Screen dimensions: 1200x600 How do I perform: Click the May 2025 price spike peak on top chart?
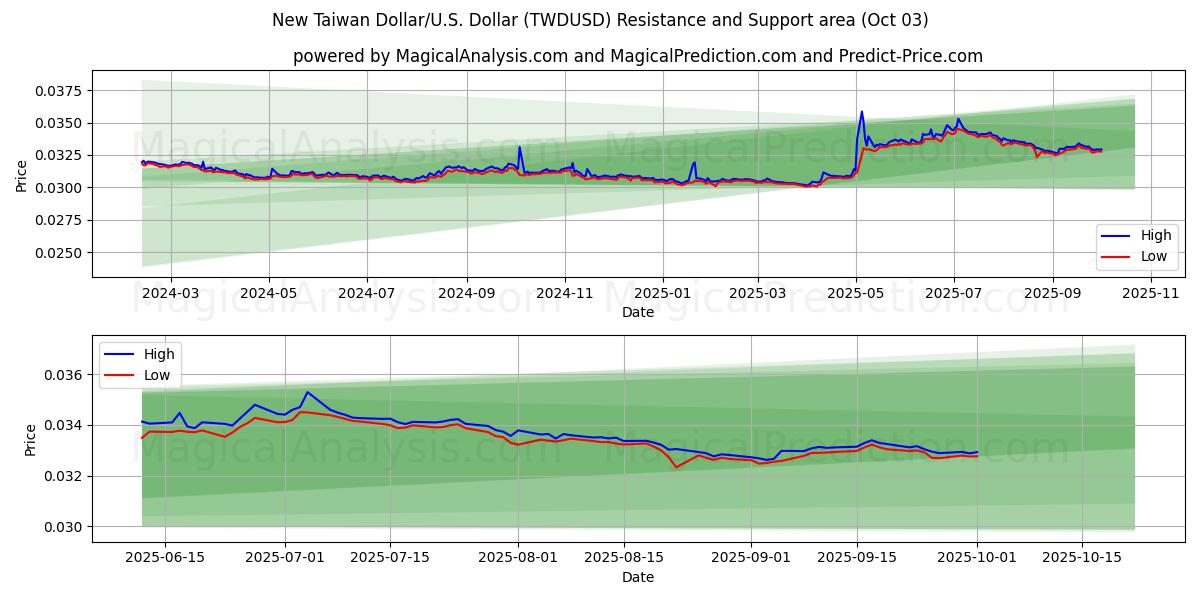pyautogui.click(x=862, y=112)
